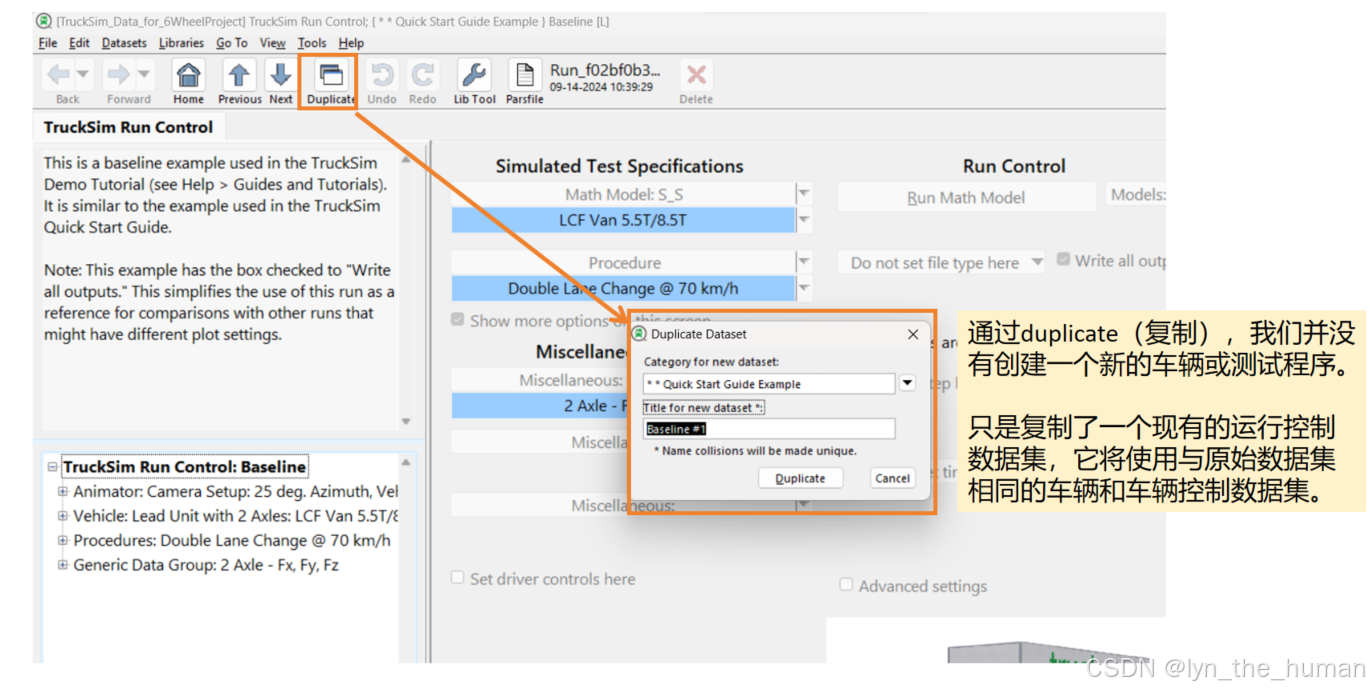Viewport: 1370px width, 691px height.
Task: Click the Duplicate button in dialog
Action: (800, 478)
